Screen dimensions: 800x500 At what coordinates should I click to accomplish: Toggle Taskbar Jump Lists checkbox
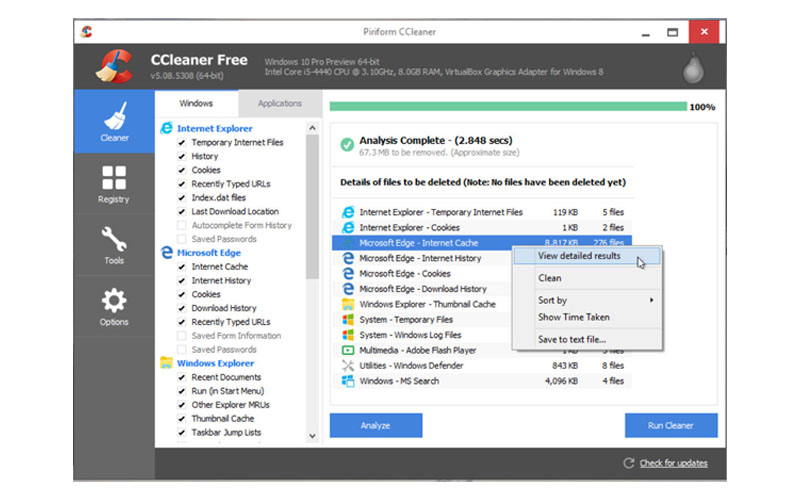tap(182, 432)
